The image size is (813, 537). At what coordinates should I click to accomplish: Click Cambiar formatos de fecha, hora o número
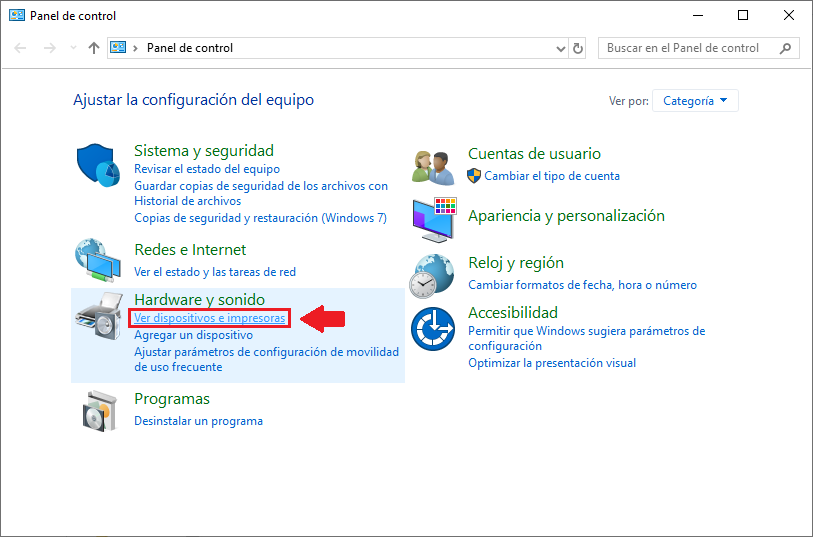pos(582,285)
